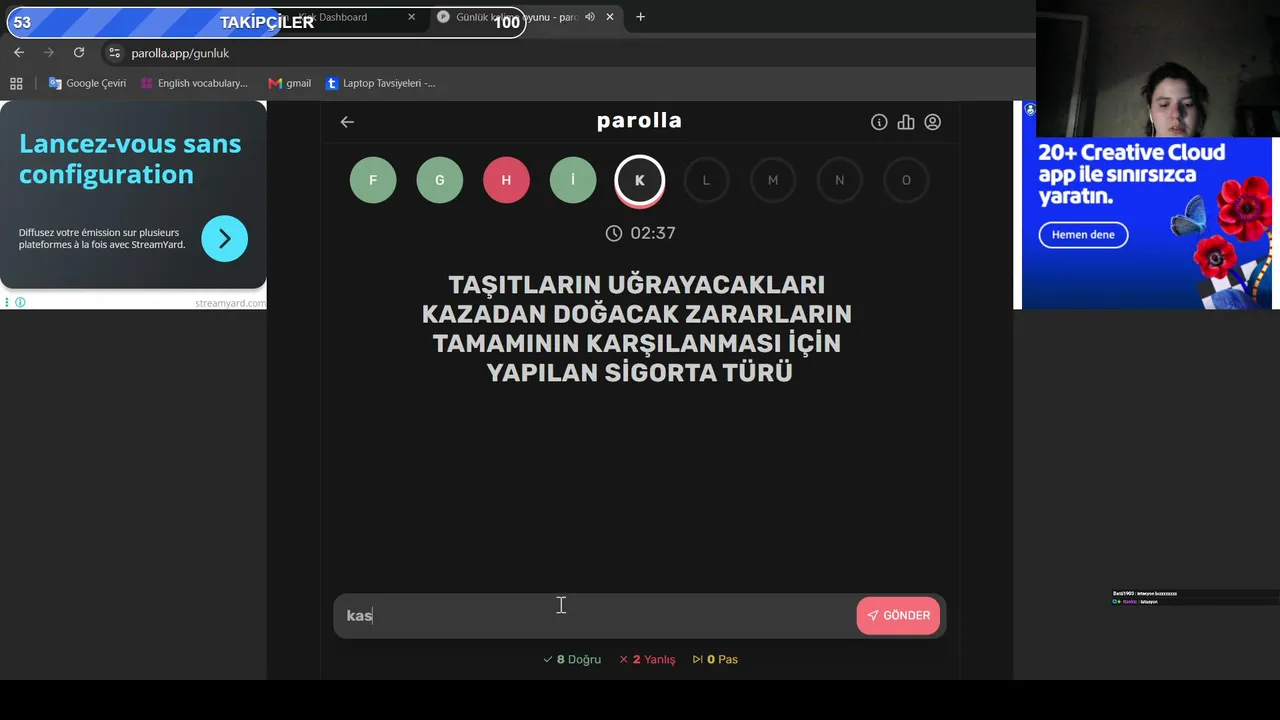Select the letter L circle
Image resolution: width=1280 pixels, height=720 pixels.
click(706, 180)
